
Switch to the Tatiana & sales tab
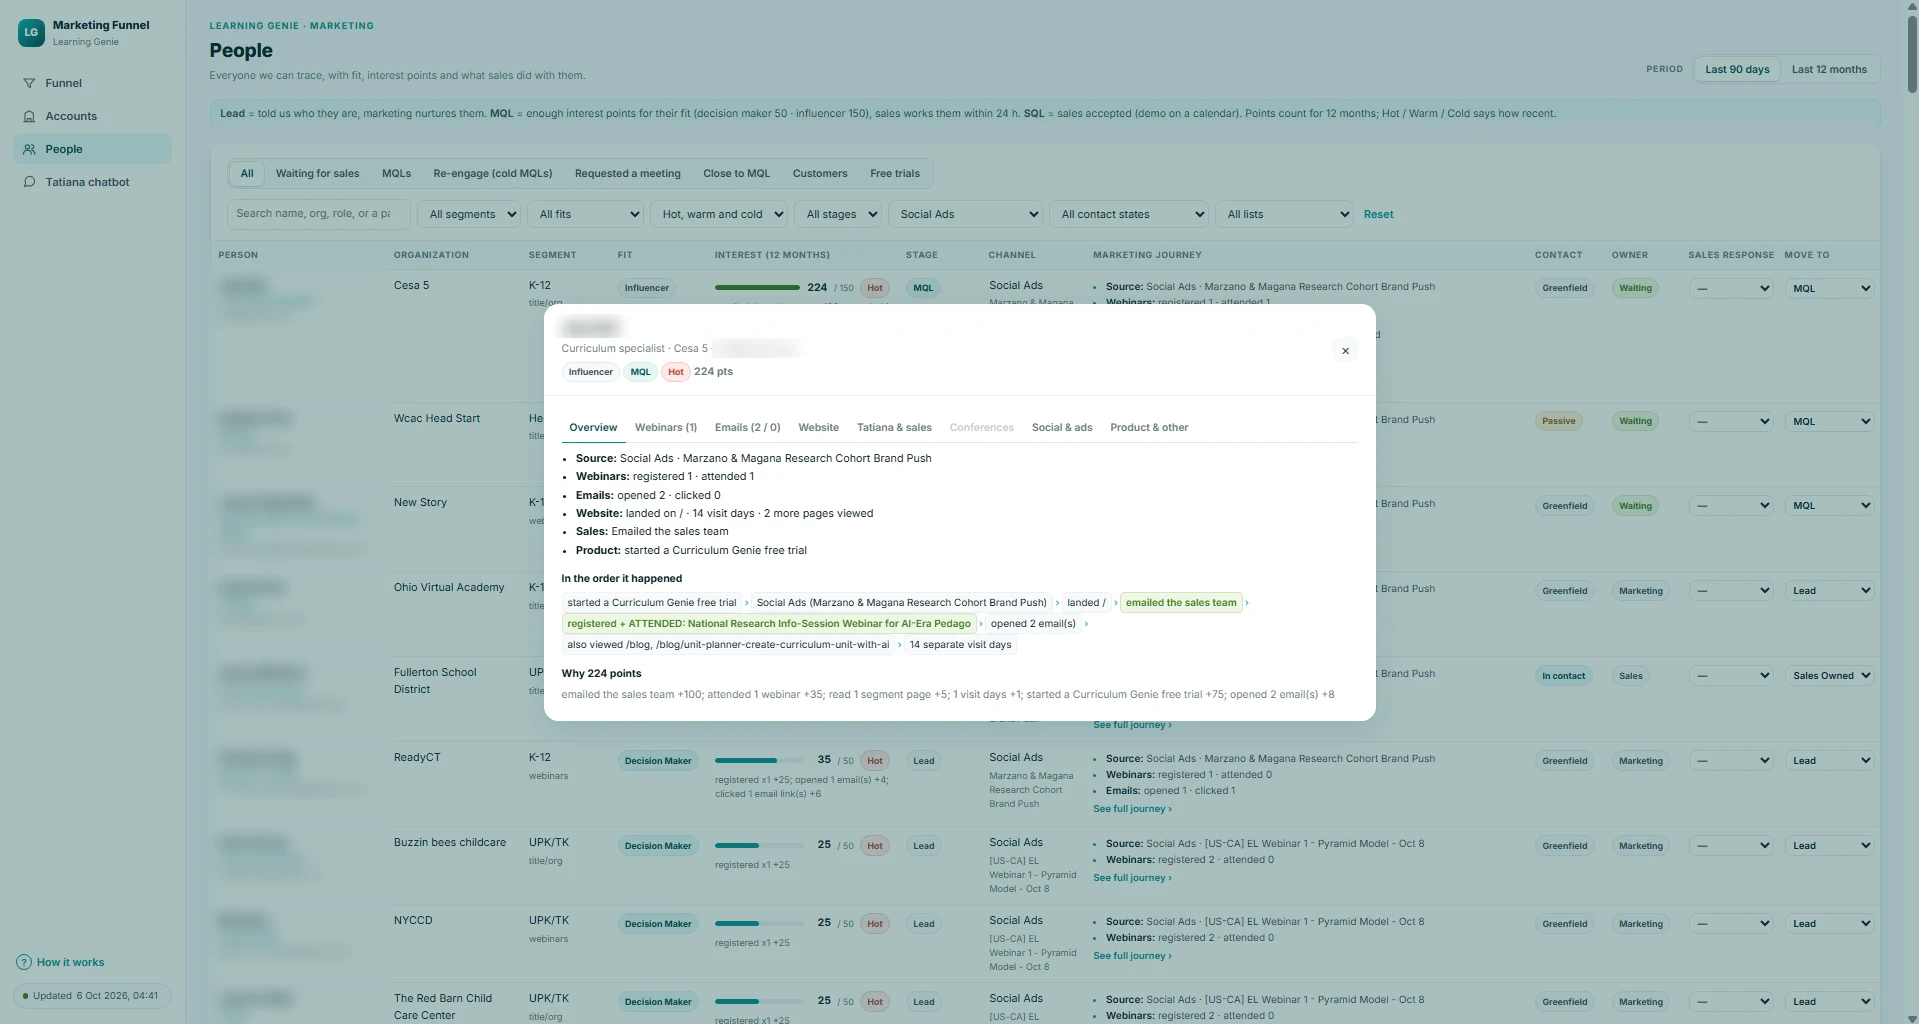click(x=894, y=427)
